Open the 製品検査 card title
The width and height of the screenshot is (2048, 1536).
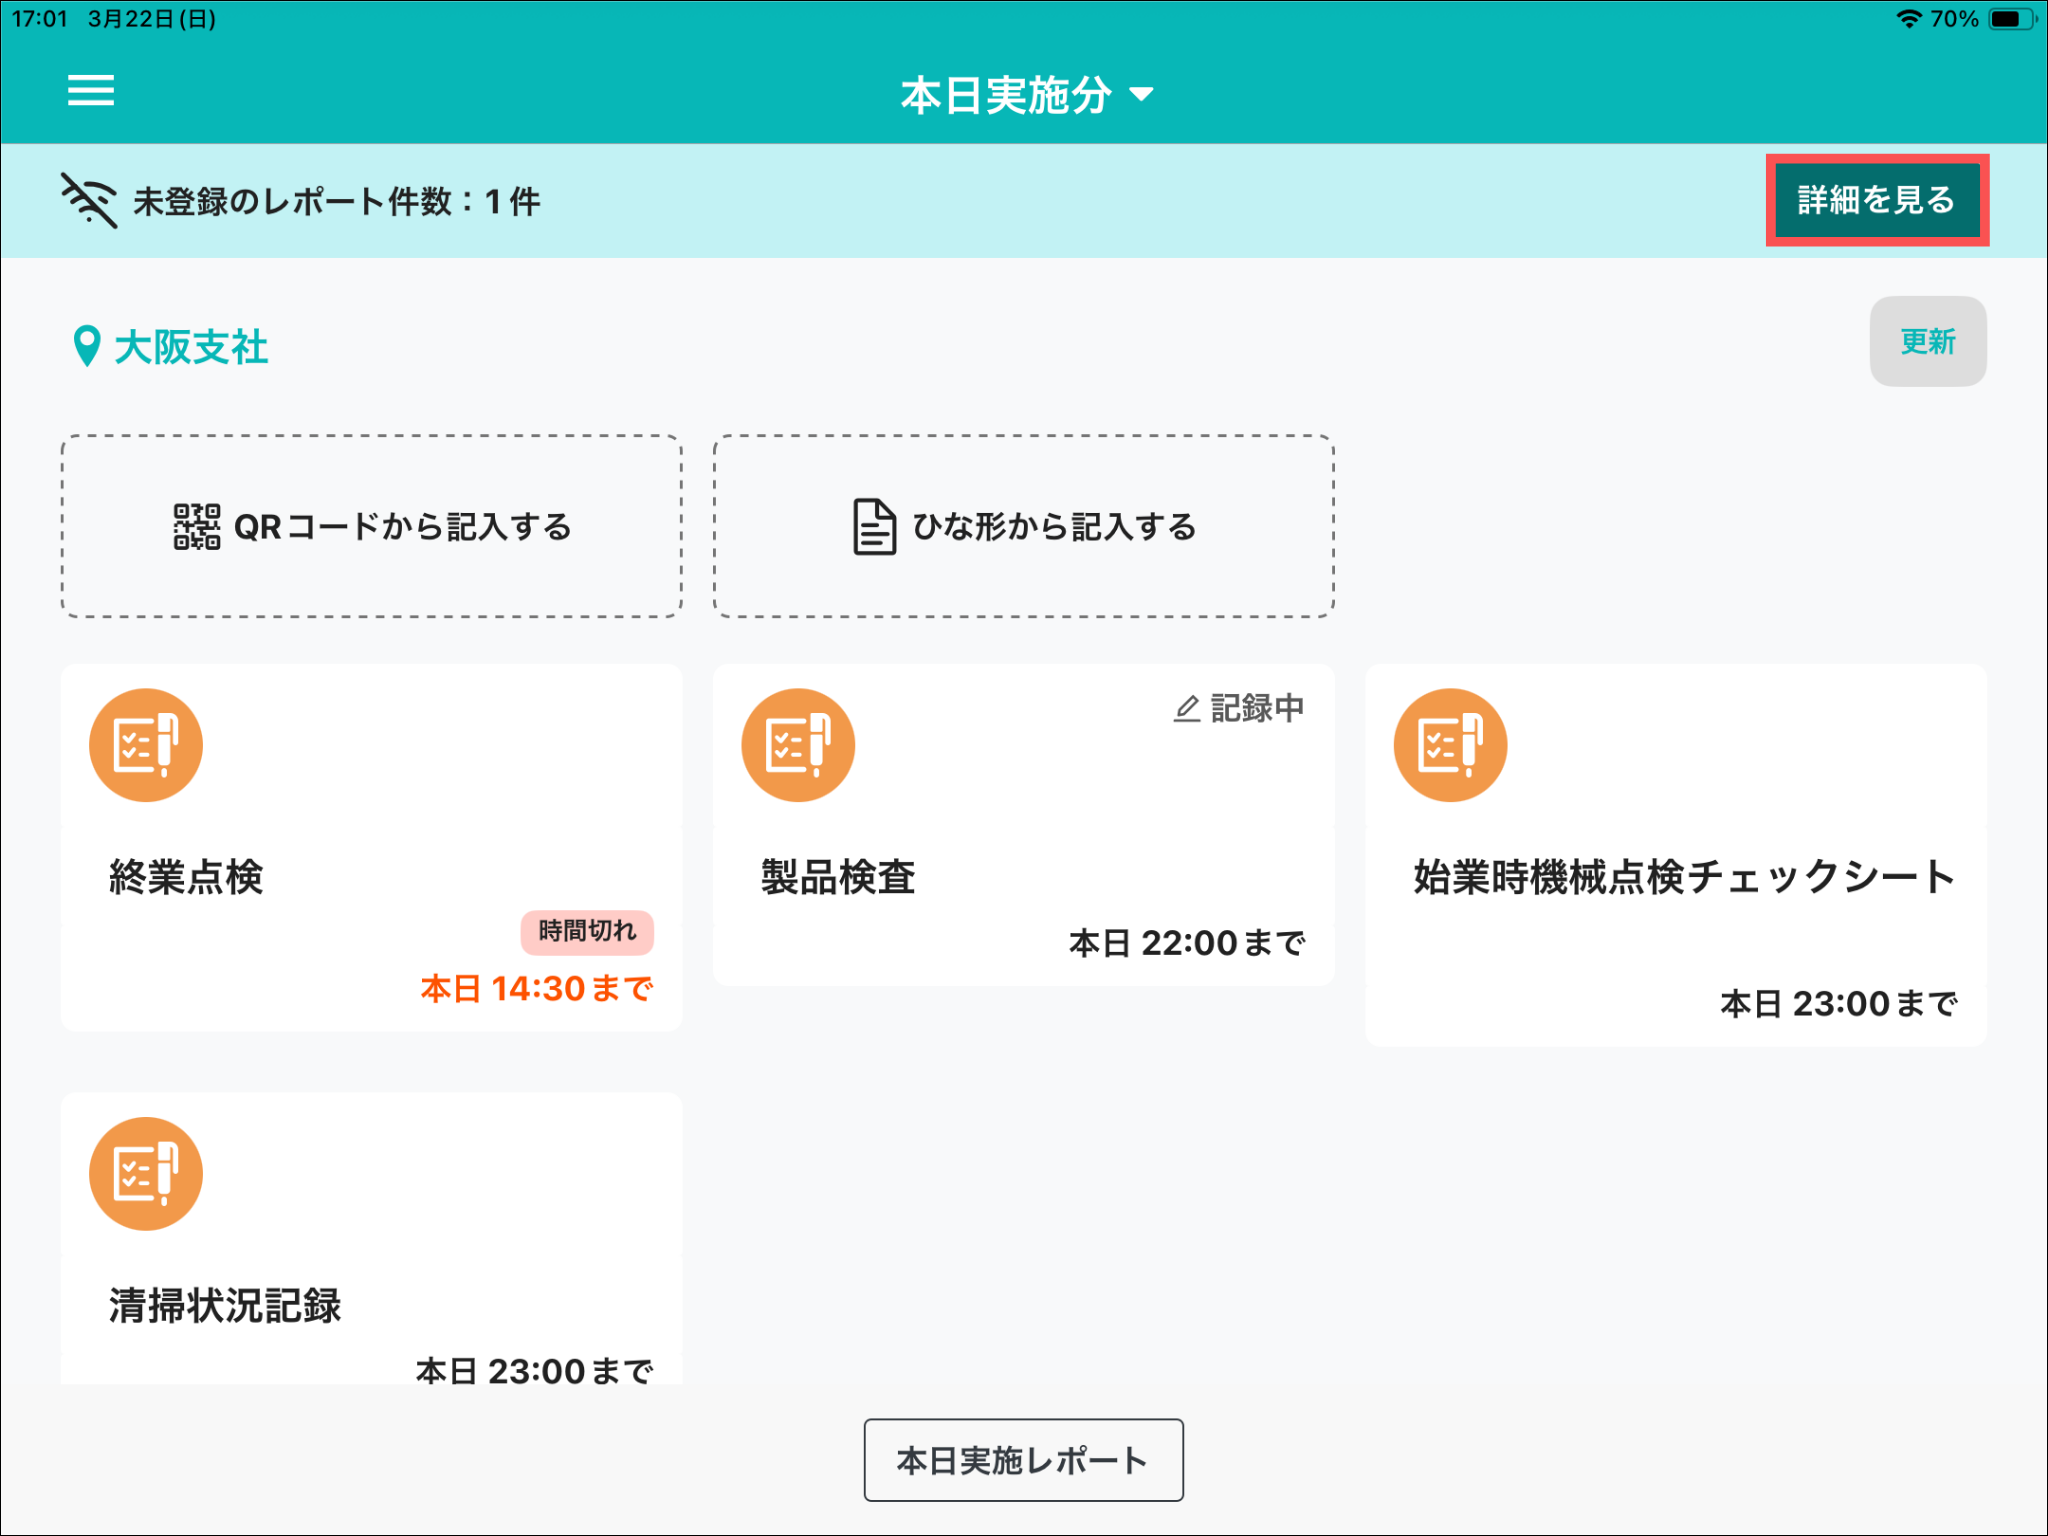pyautogui.click(x=838, y=877)
